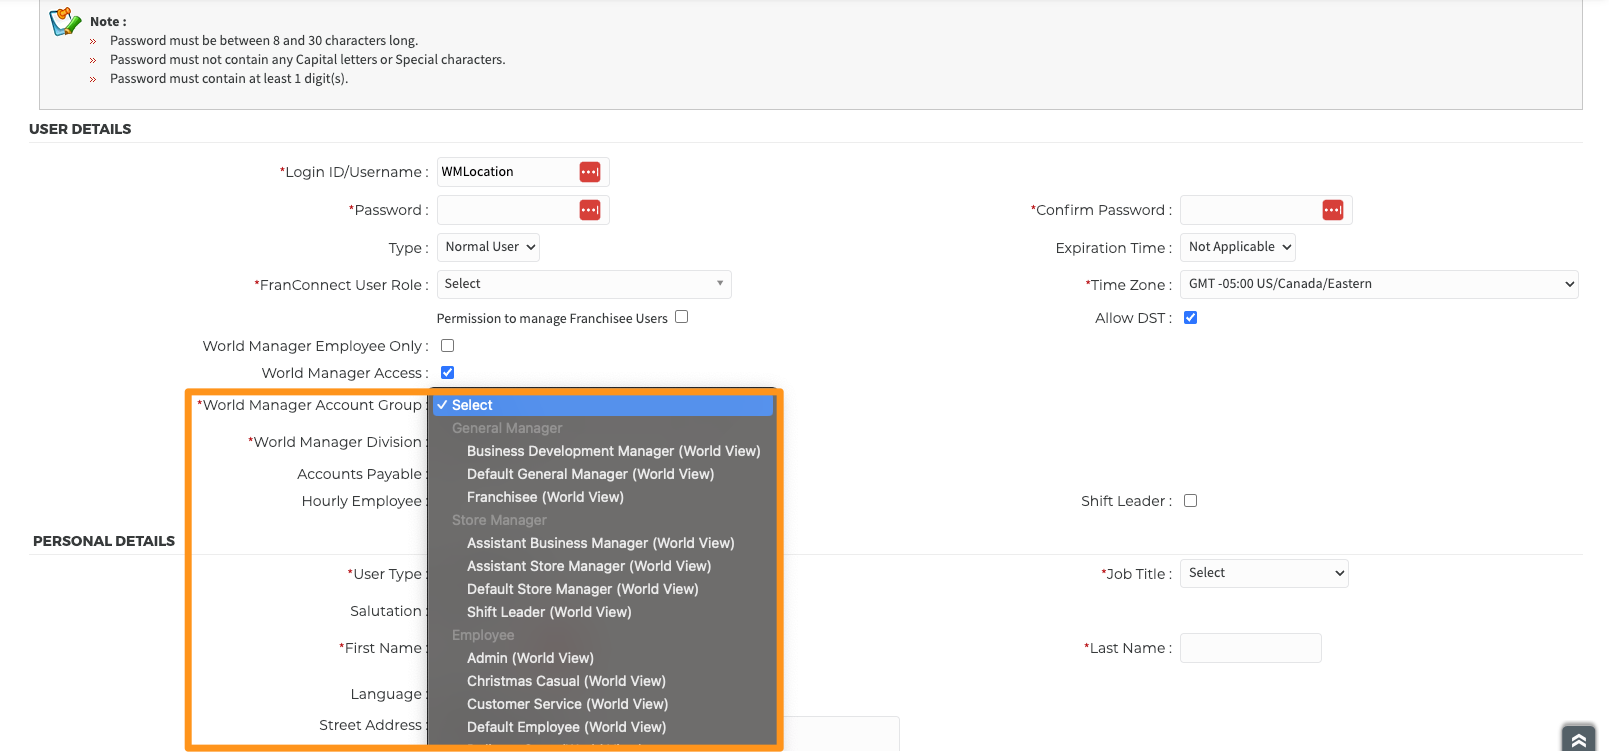Select Assistant Store Manager (World View)
This screenshot has height=752, width=1609.
click(x=588, y=566)
